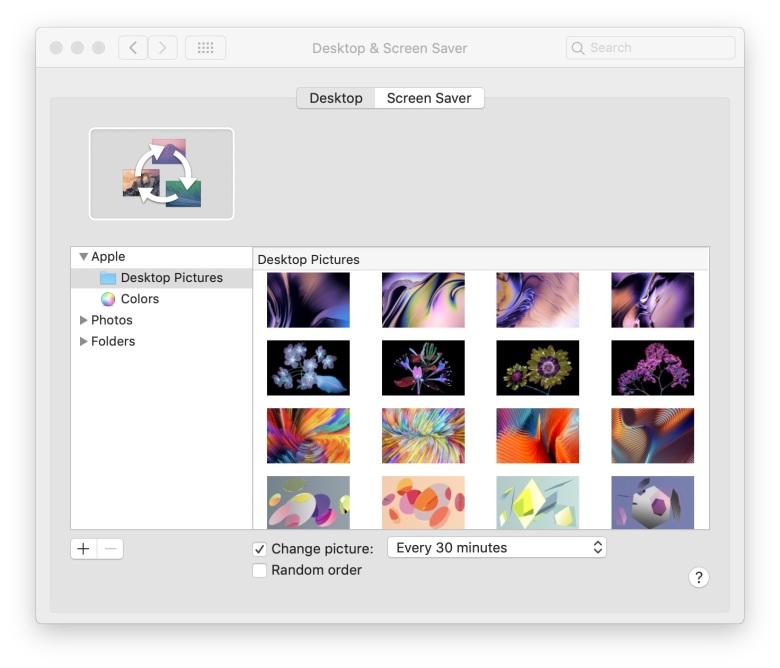Select the Colors wheel icon in sidebar
Image resolution: width=780 pixels, height=668 pixels.
(108, 299)
